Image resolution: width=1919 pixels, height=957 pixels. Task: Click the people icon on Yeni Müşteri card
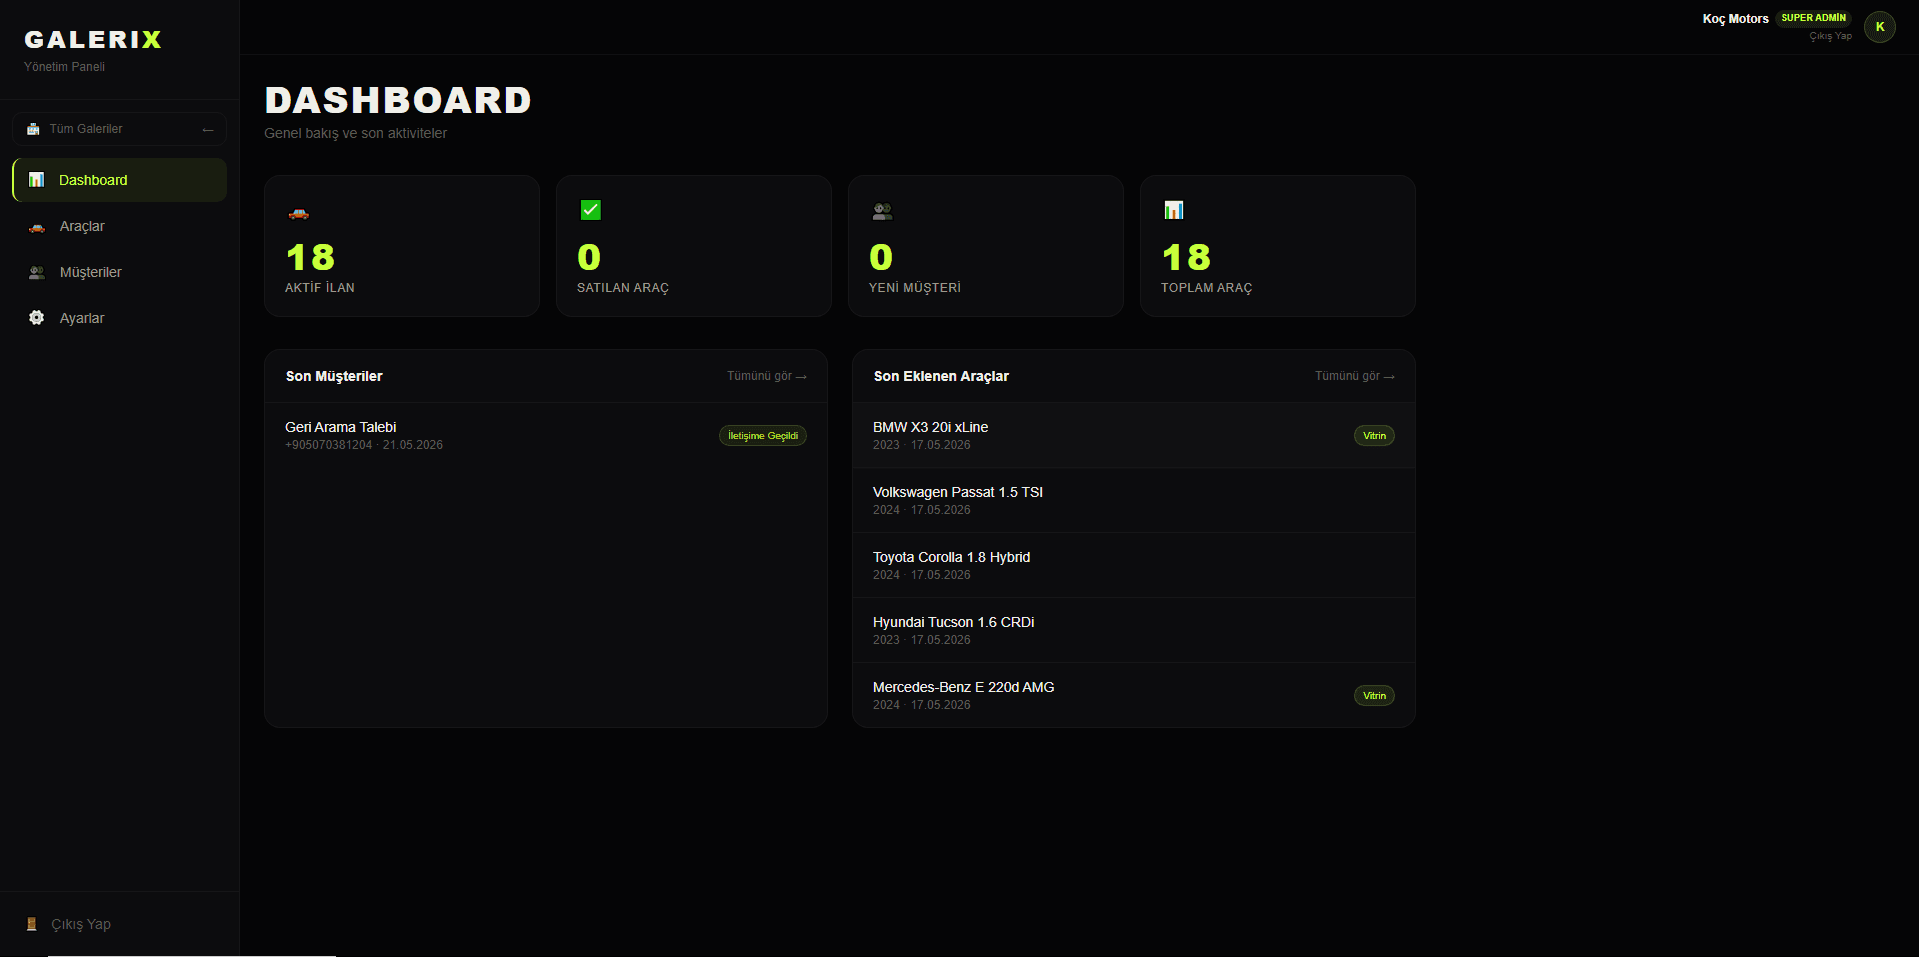point(882,211)
